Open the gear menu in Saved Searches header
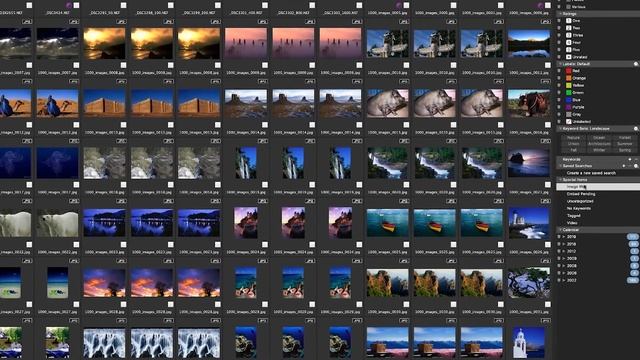This screenshot has width=640, height=360. tap(636, 166)
